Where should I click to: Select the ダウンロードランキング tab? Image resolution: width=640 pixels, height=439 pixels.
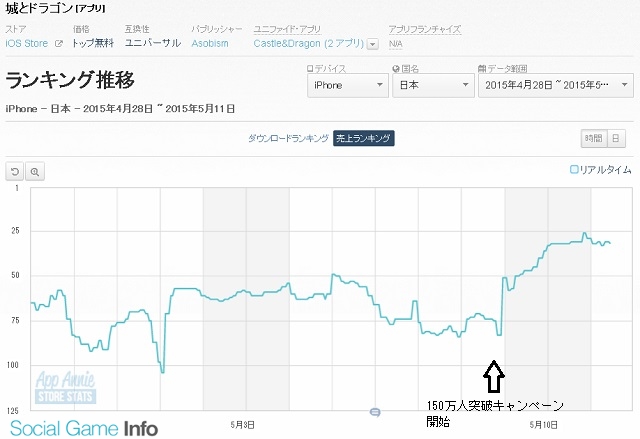(x=289, y=138)
